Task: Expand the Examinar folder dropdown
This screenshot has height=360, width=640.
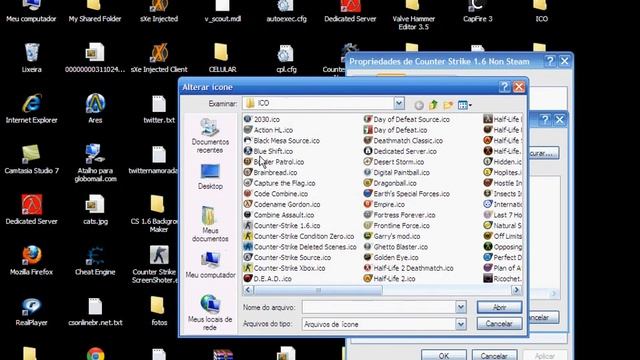Action: [399, 103]
